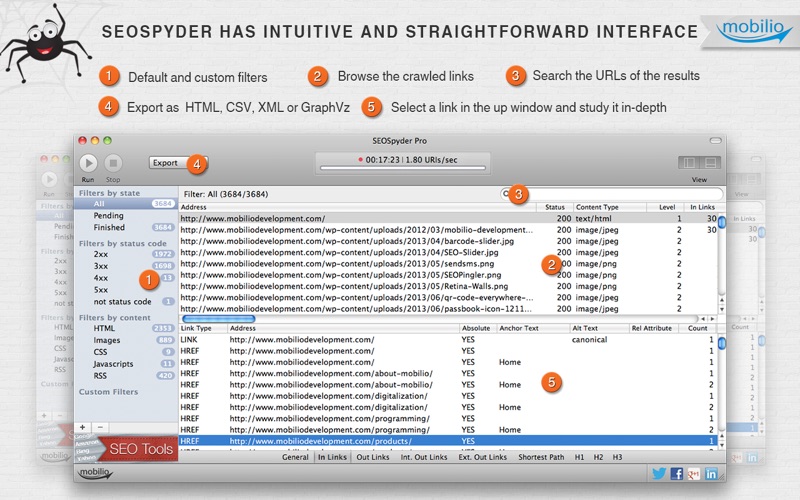Open the H2 tab
This screenshot has height=500, width=800.
coord(598,457)
